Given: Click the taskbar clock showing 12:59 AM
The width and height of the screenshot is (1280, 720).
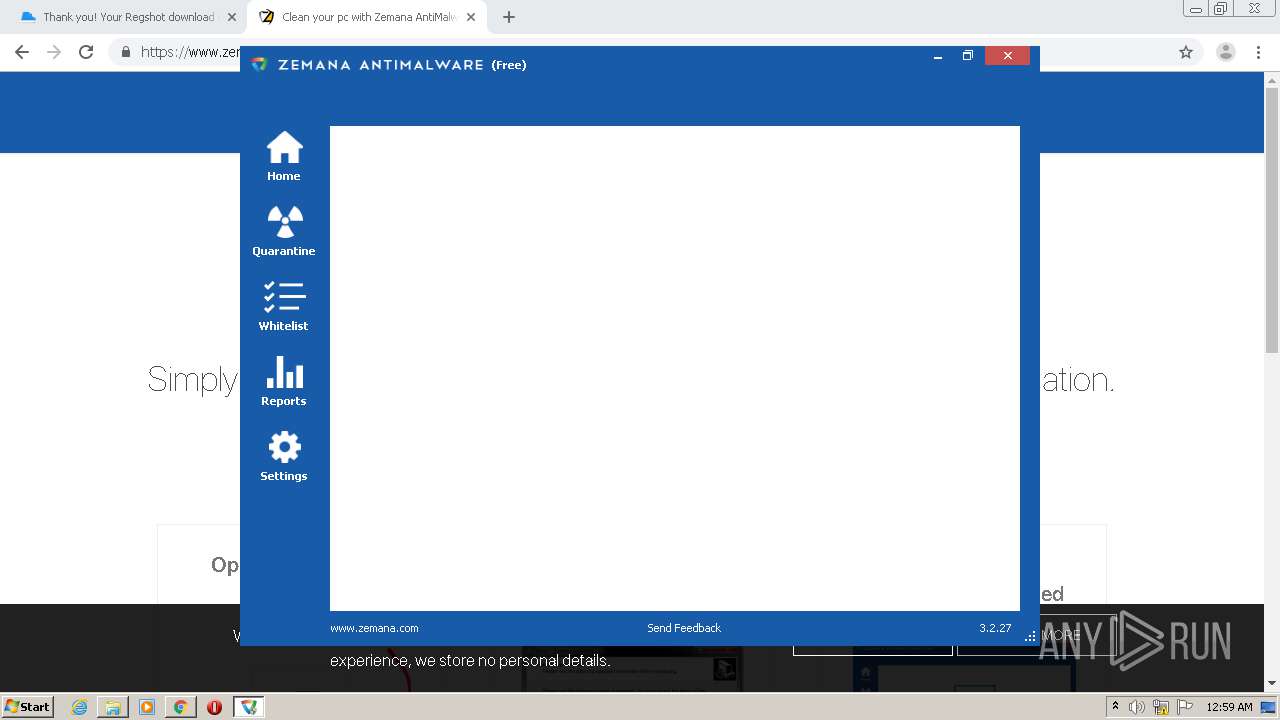Looking at the screenshot, I should click(1229, 707).
